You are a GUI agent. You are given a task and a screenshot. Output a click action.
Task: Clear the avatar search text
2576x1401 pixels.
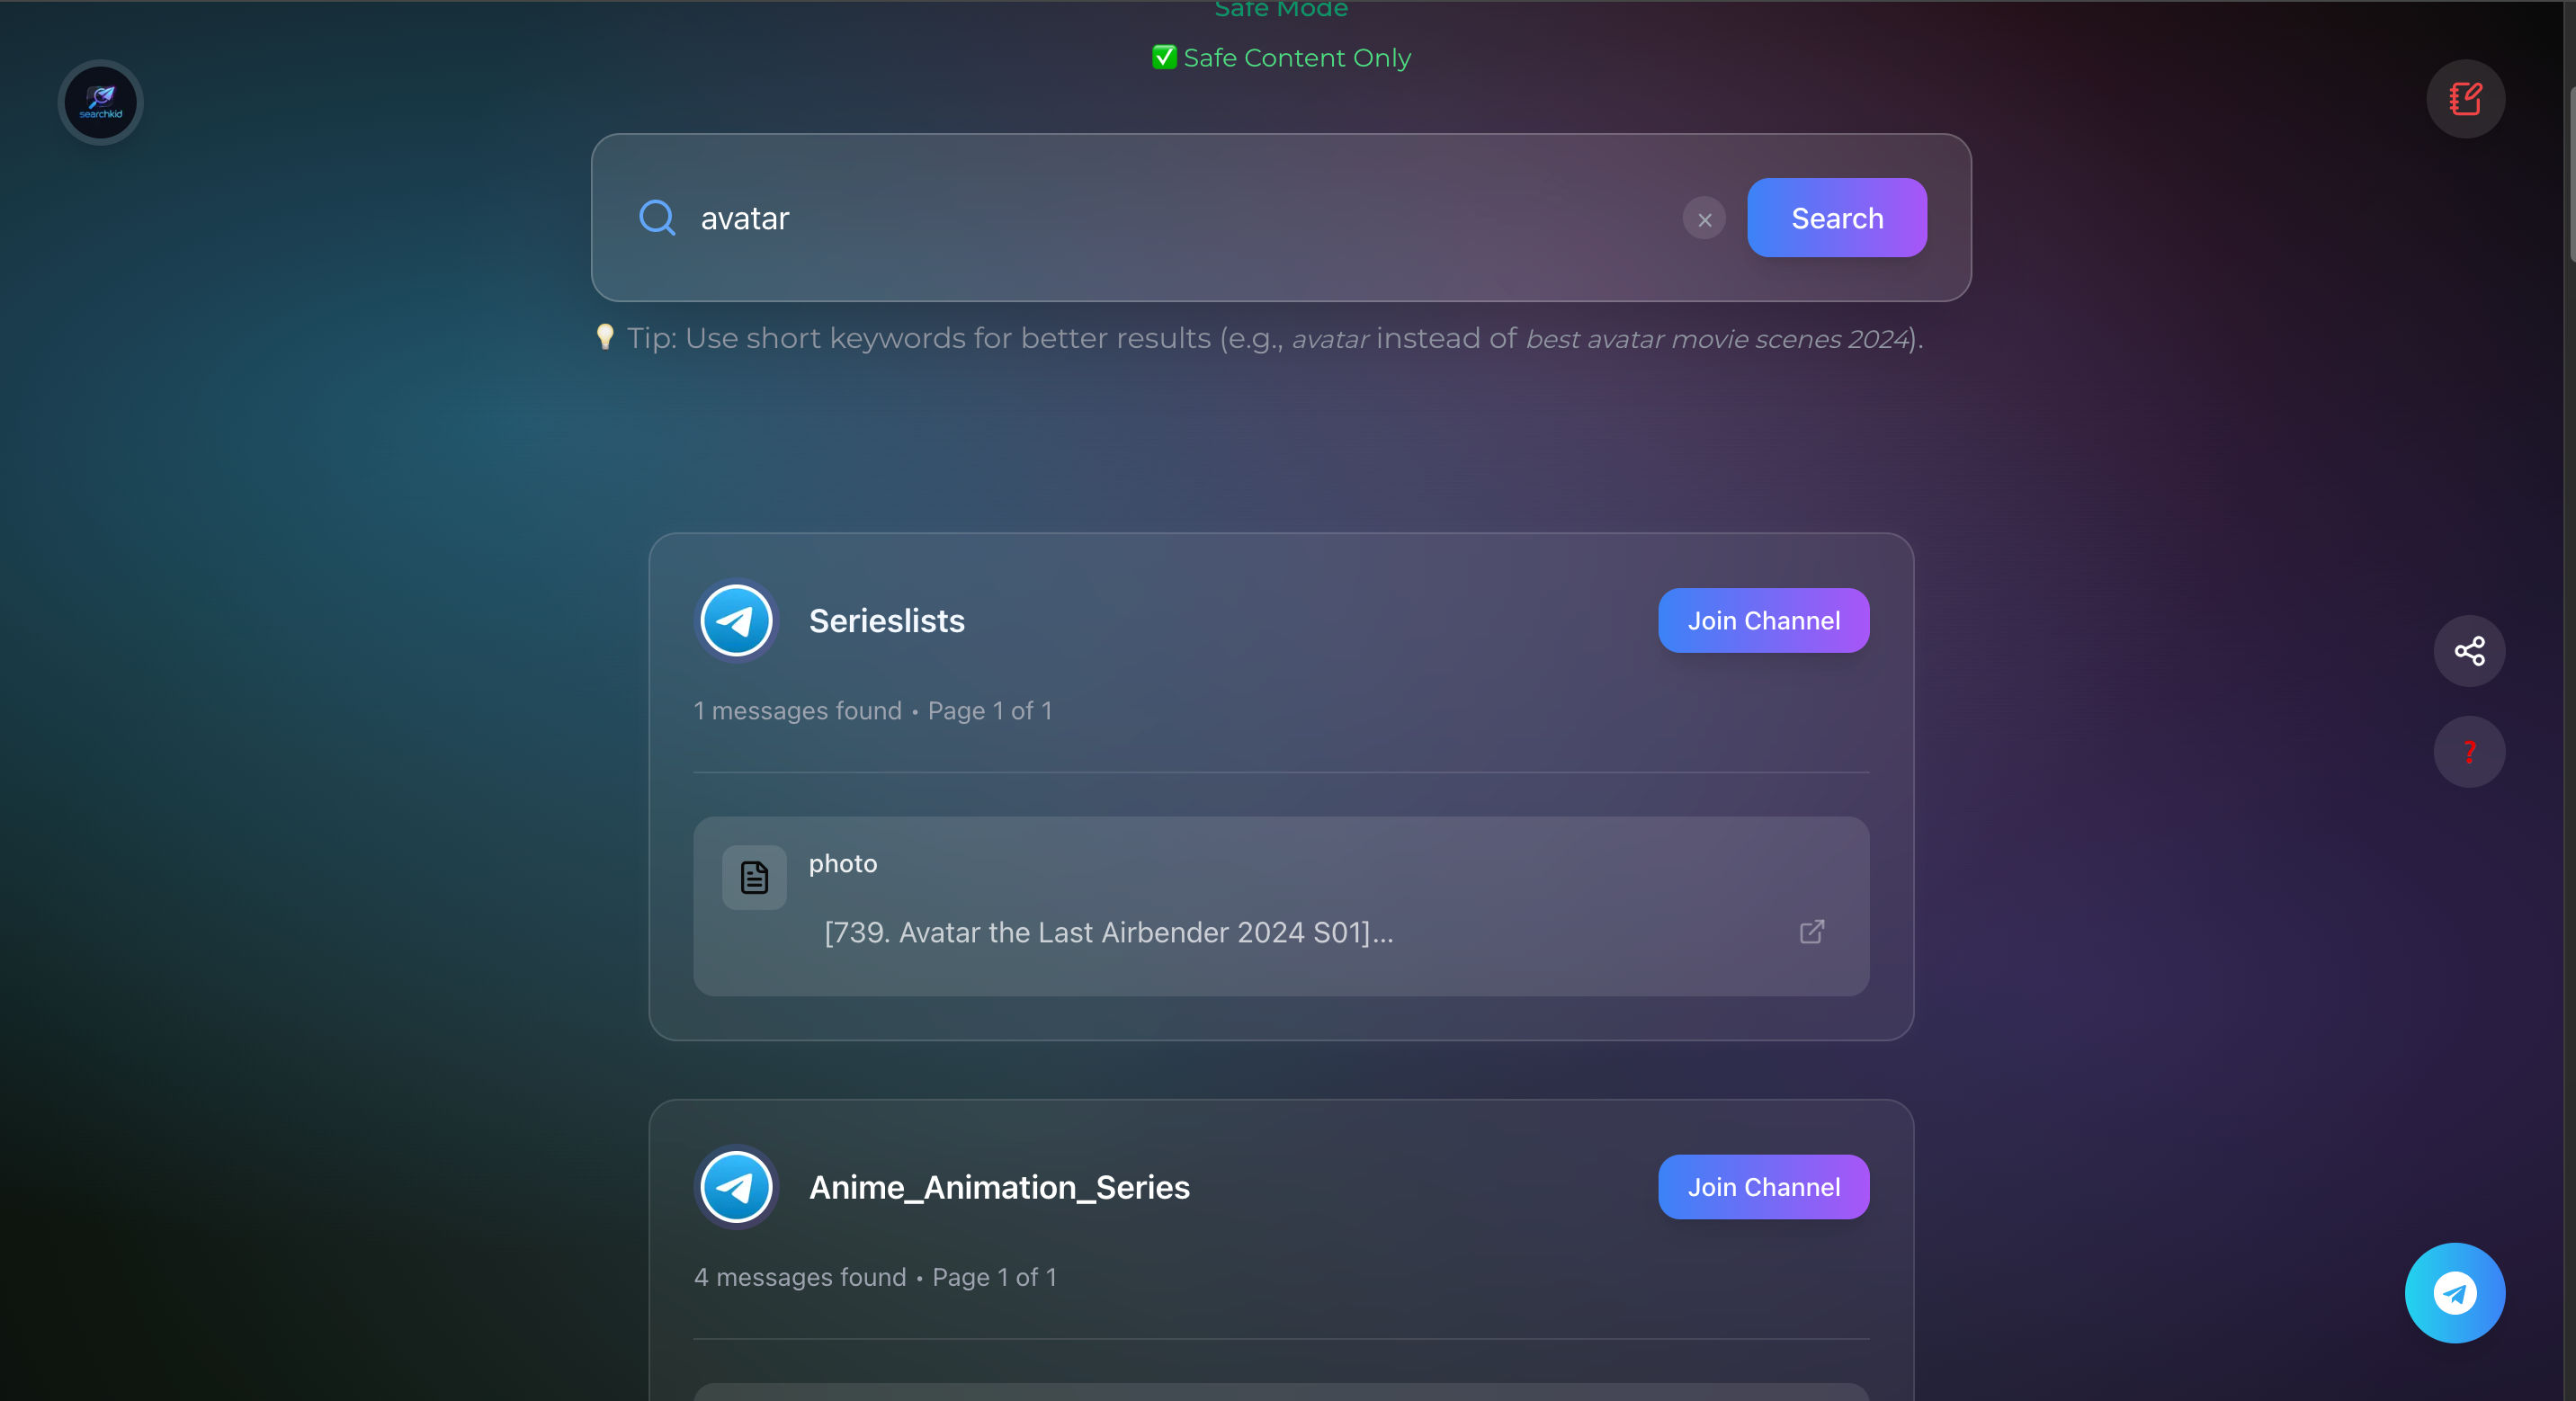[1704, 219]
